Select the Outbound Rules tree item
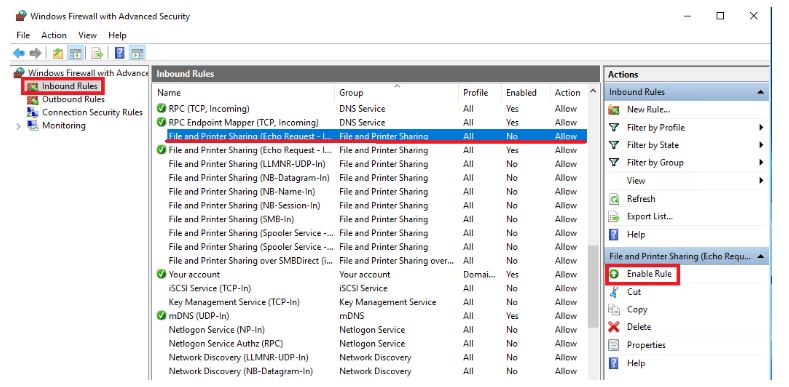This screenshot has height=387, width=789. coord(73,99)
